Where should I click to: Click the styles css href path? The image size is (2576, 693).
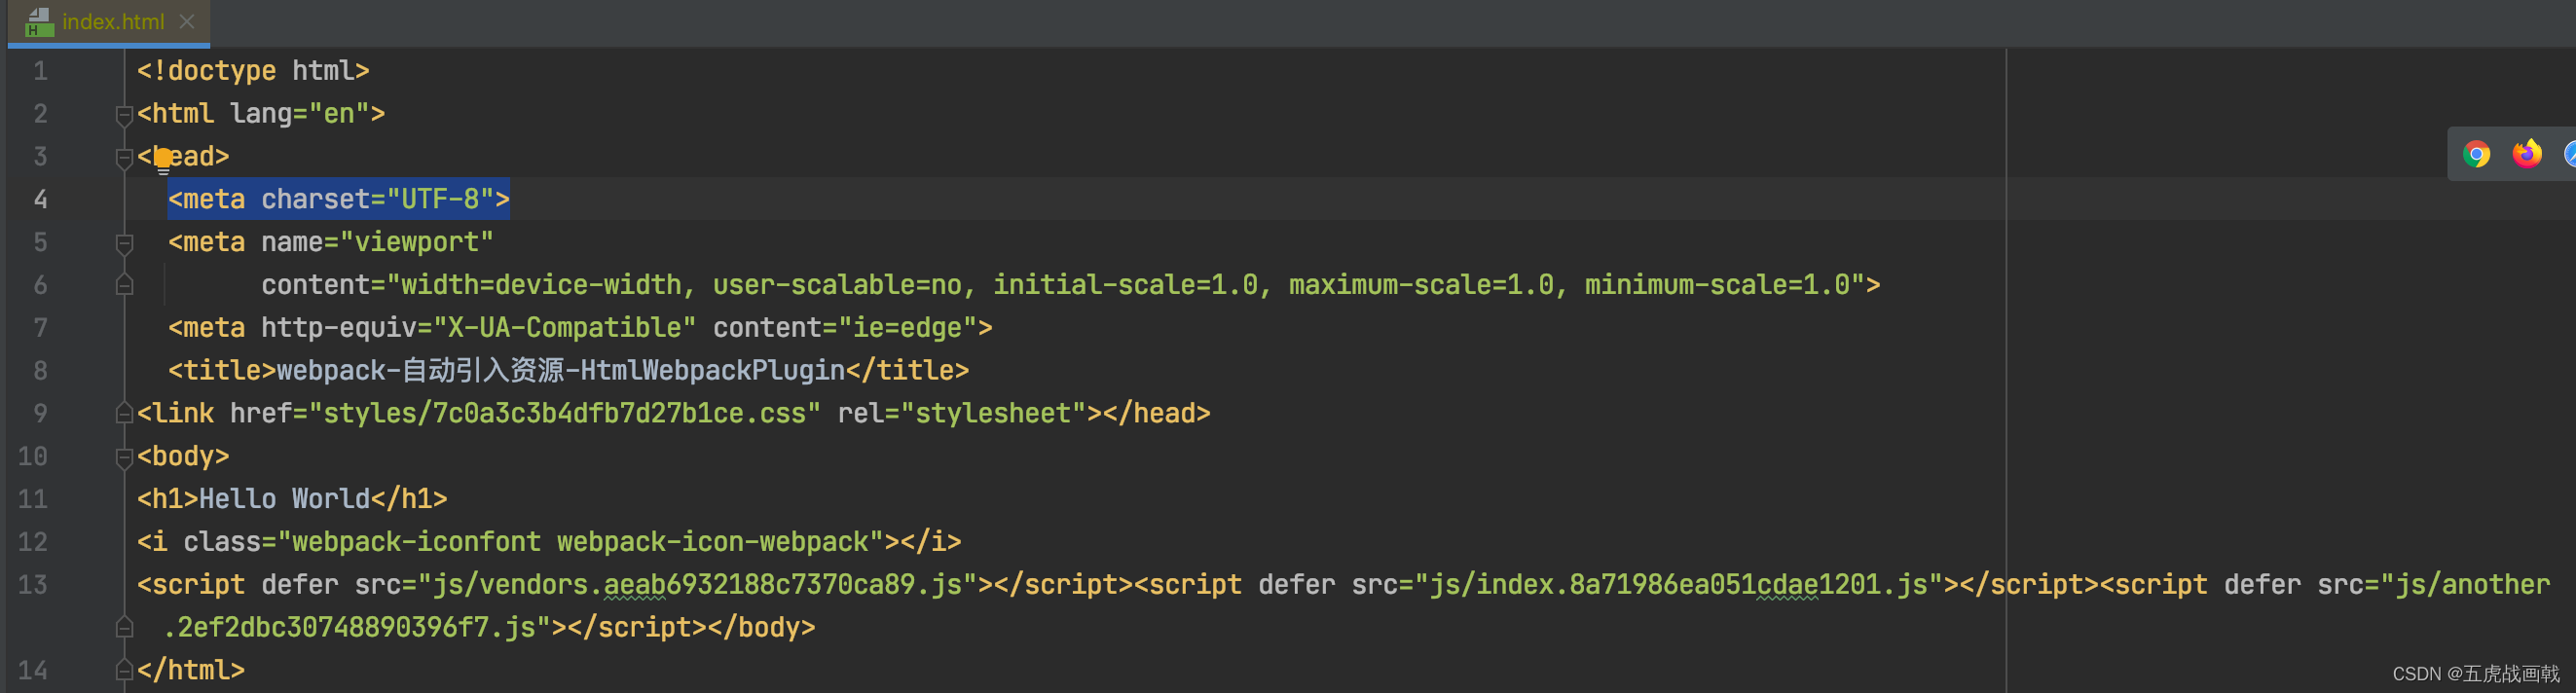(565, 414)
